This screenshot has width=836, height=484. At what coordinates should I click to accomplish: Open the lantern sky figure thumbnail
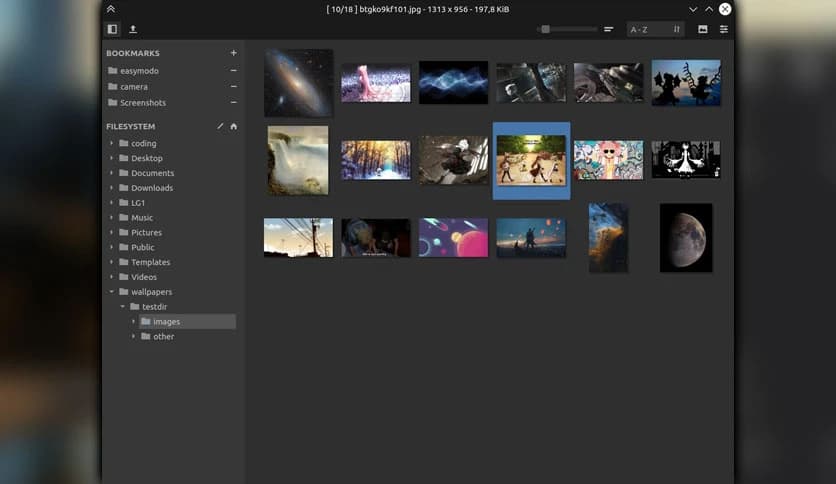pyautogui.click(x=531, y=237)
